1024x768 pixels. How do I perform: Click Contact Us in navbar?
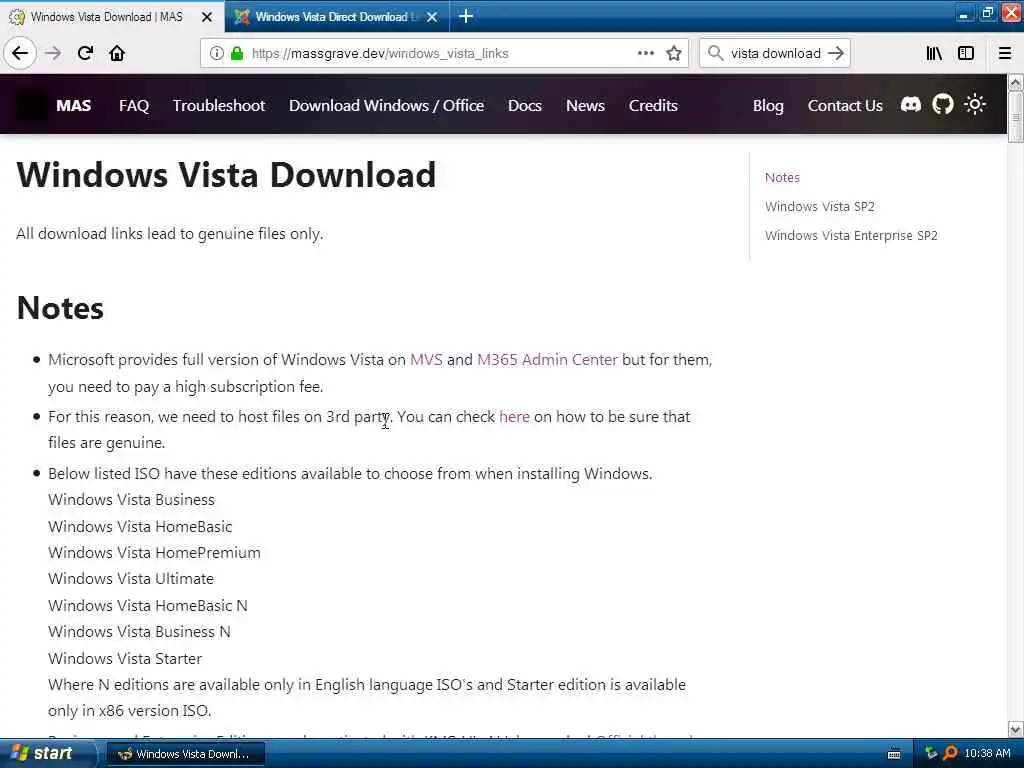coord(845,105)
